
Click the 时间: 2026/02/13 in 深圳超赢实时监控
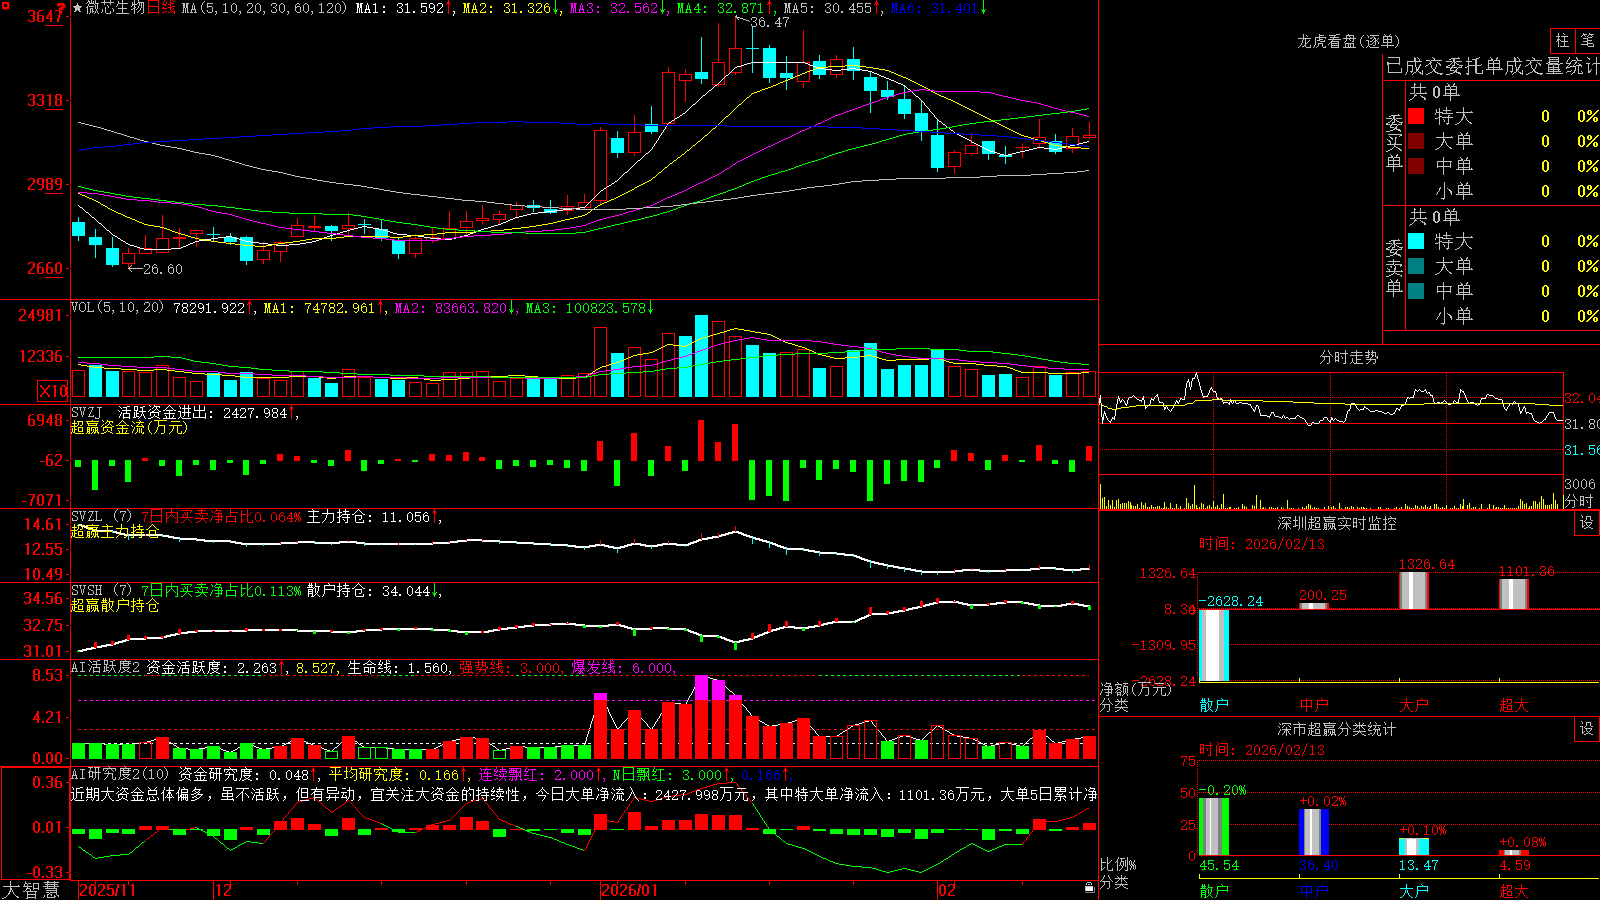[1262, 544]
